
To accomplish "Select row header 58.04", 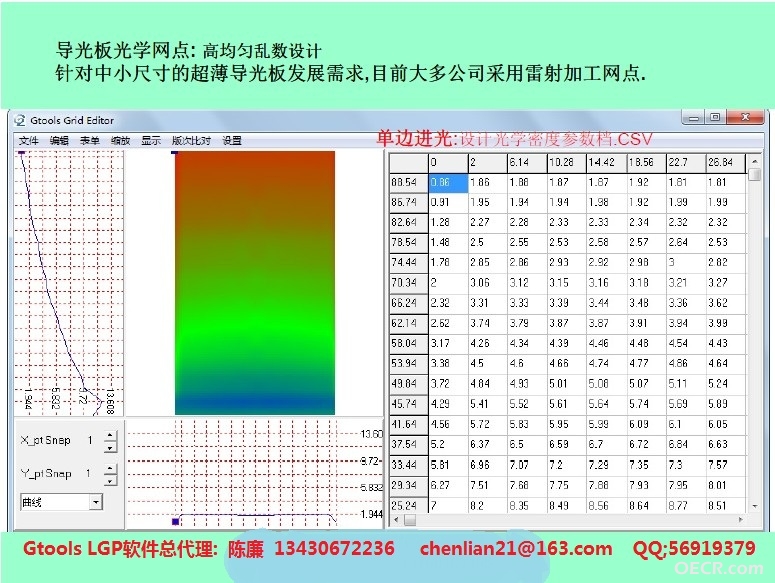I will (408, 343).
